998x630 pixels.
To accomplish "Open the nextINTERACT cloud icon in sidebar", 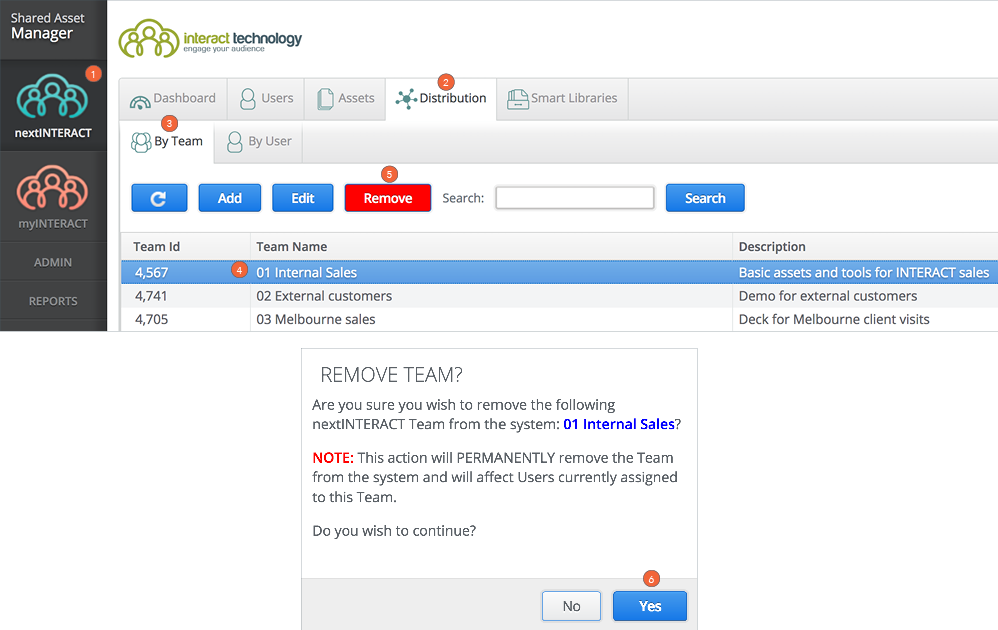I will coord(52,96).
